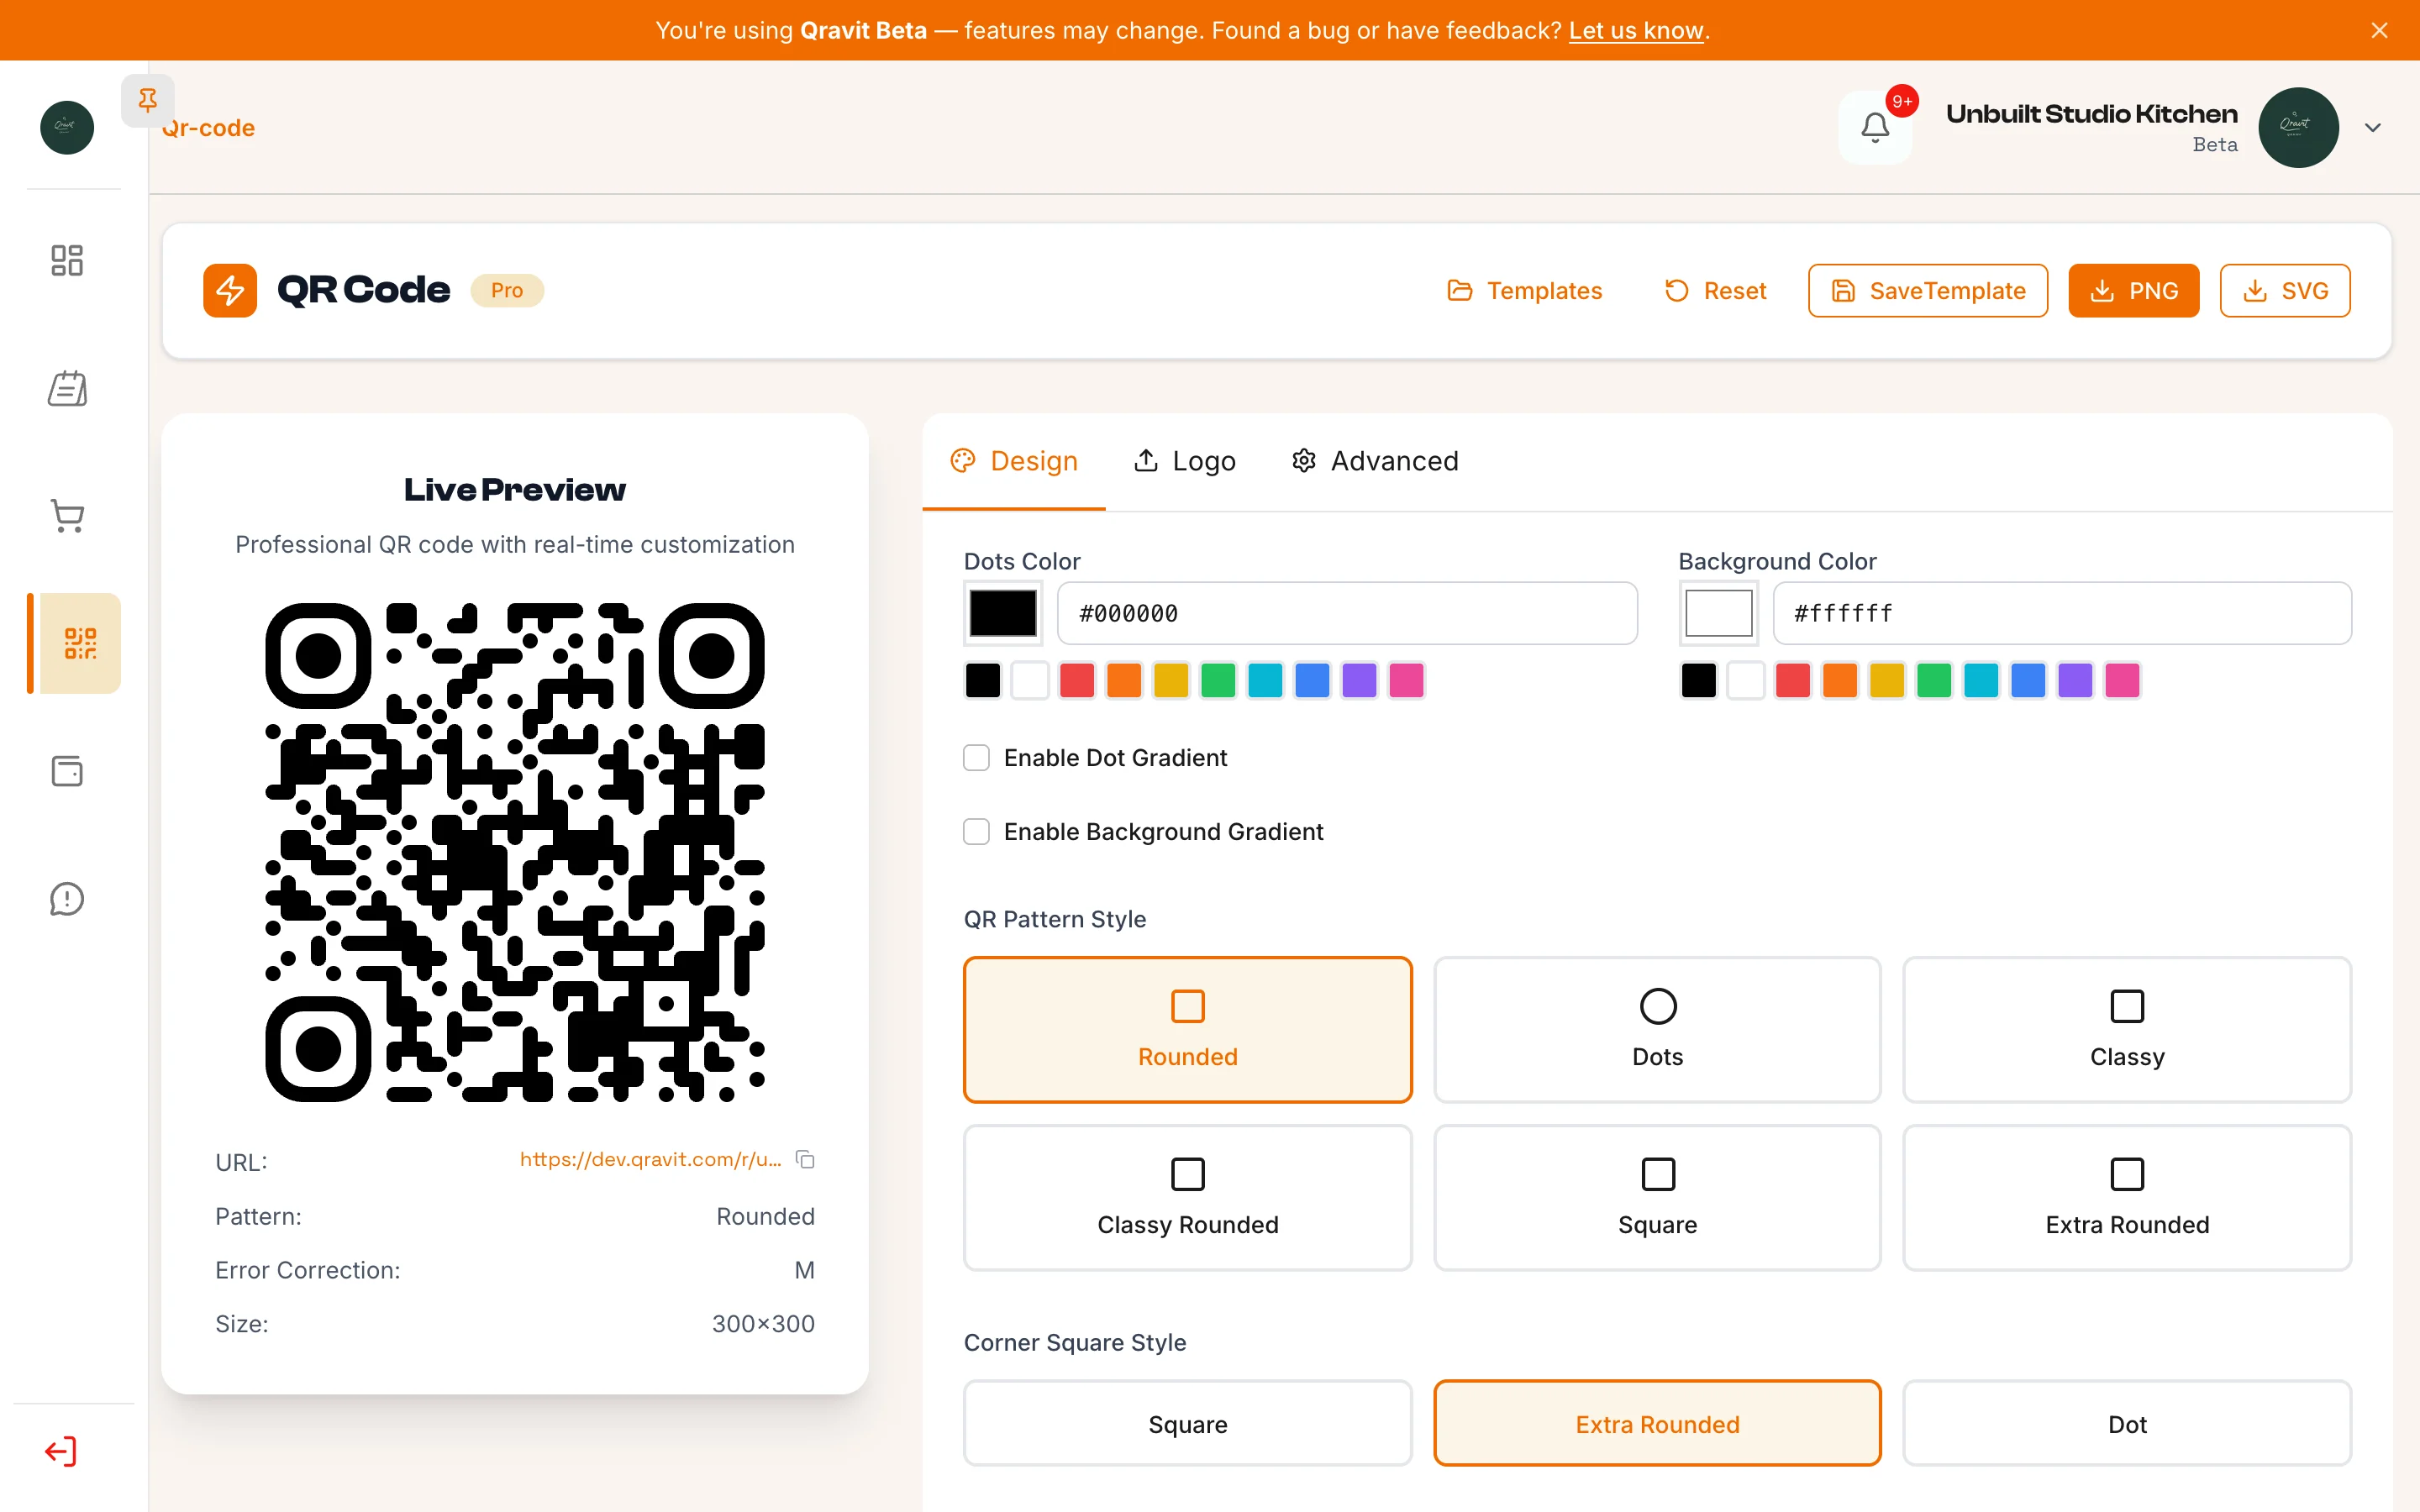The width and height of the screenshot is (2420, 1512).
Task: Open the feedback alert bubble icon in sidebar
Action: (67, 899)
